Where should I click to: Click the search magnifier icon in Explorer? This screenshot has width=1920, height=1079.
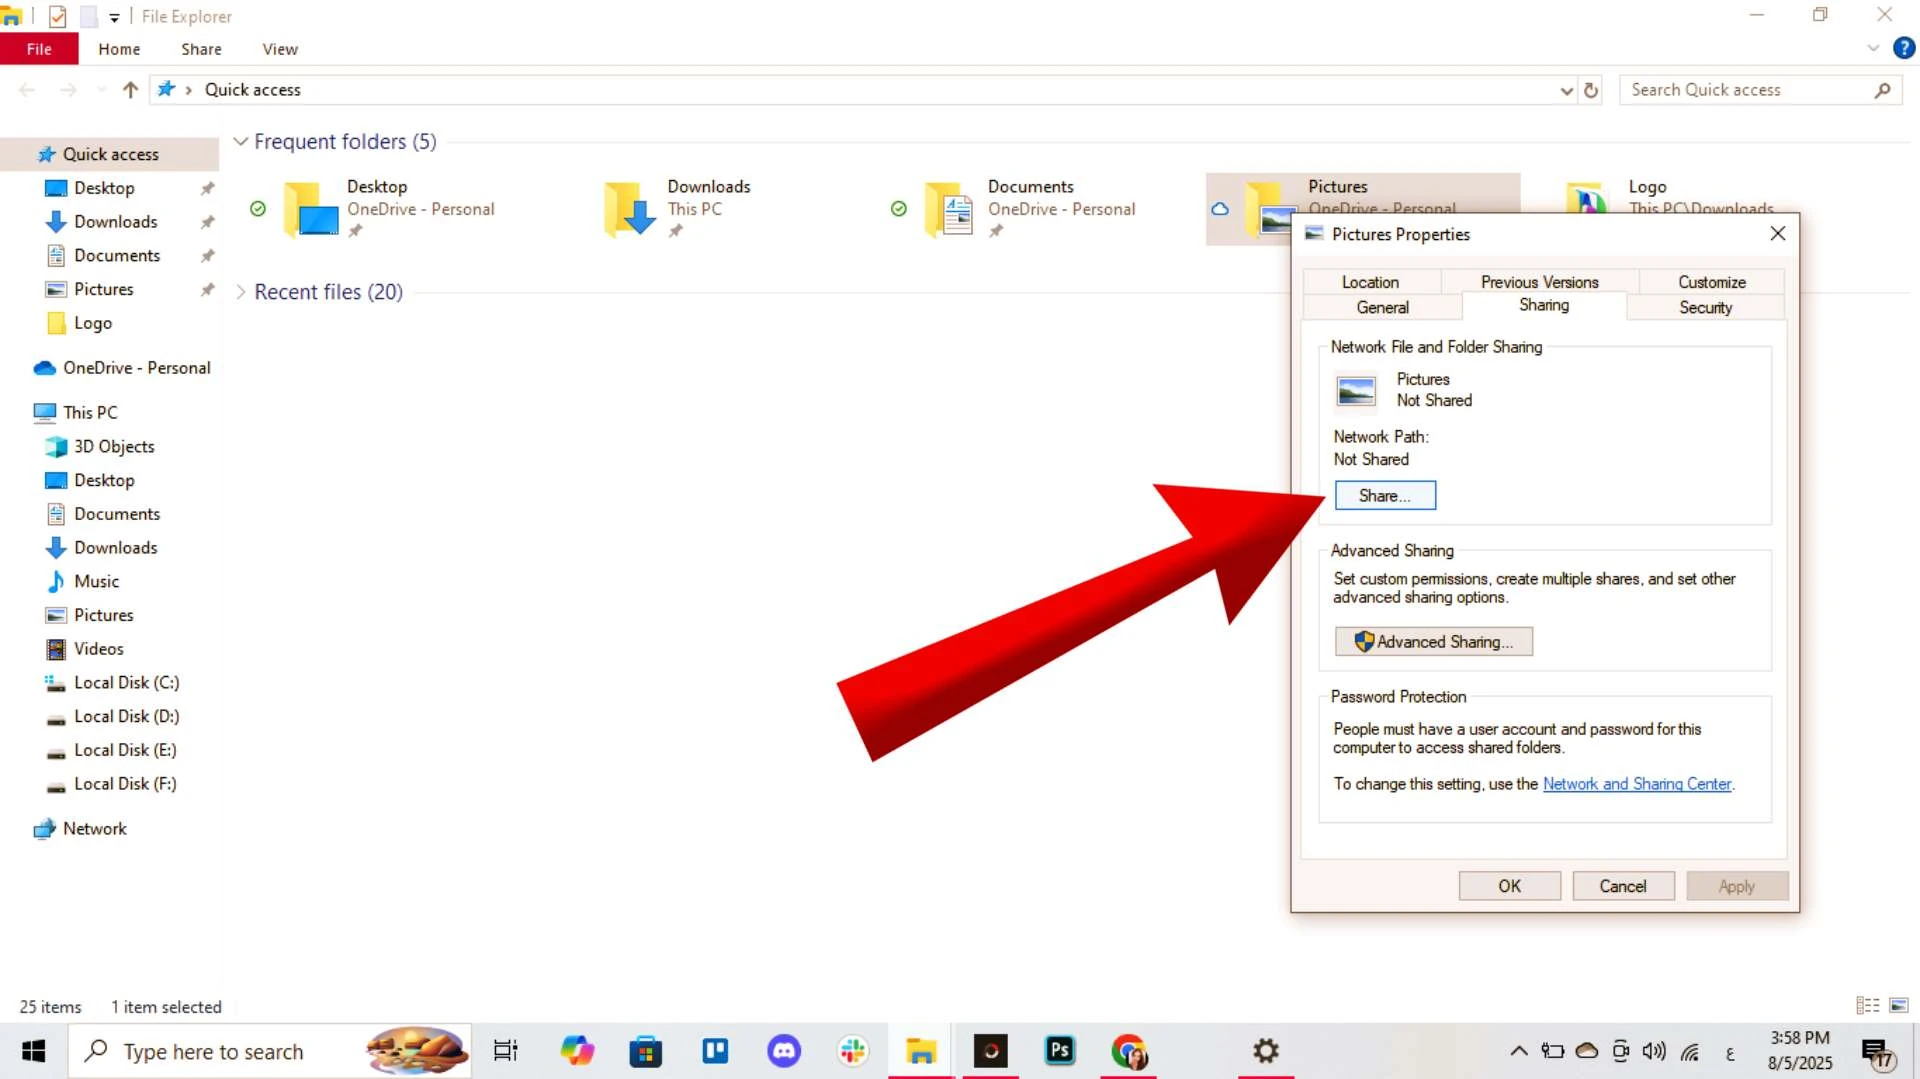pos(1883,90)
